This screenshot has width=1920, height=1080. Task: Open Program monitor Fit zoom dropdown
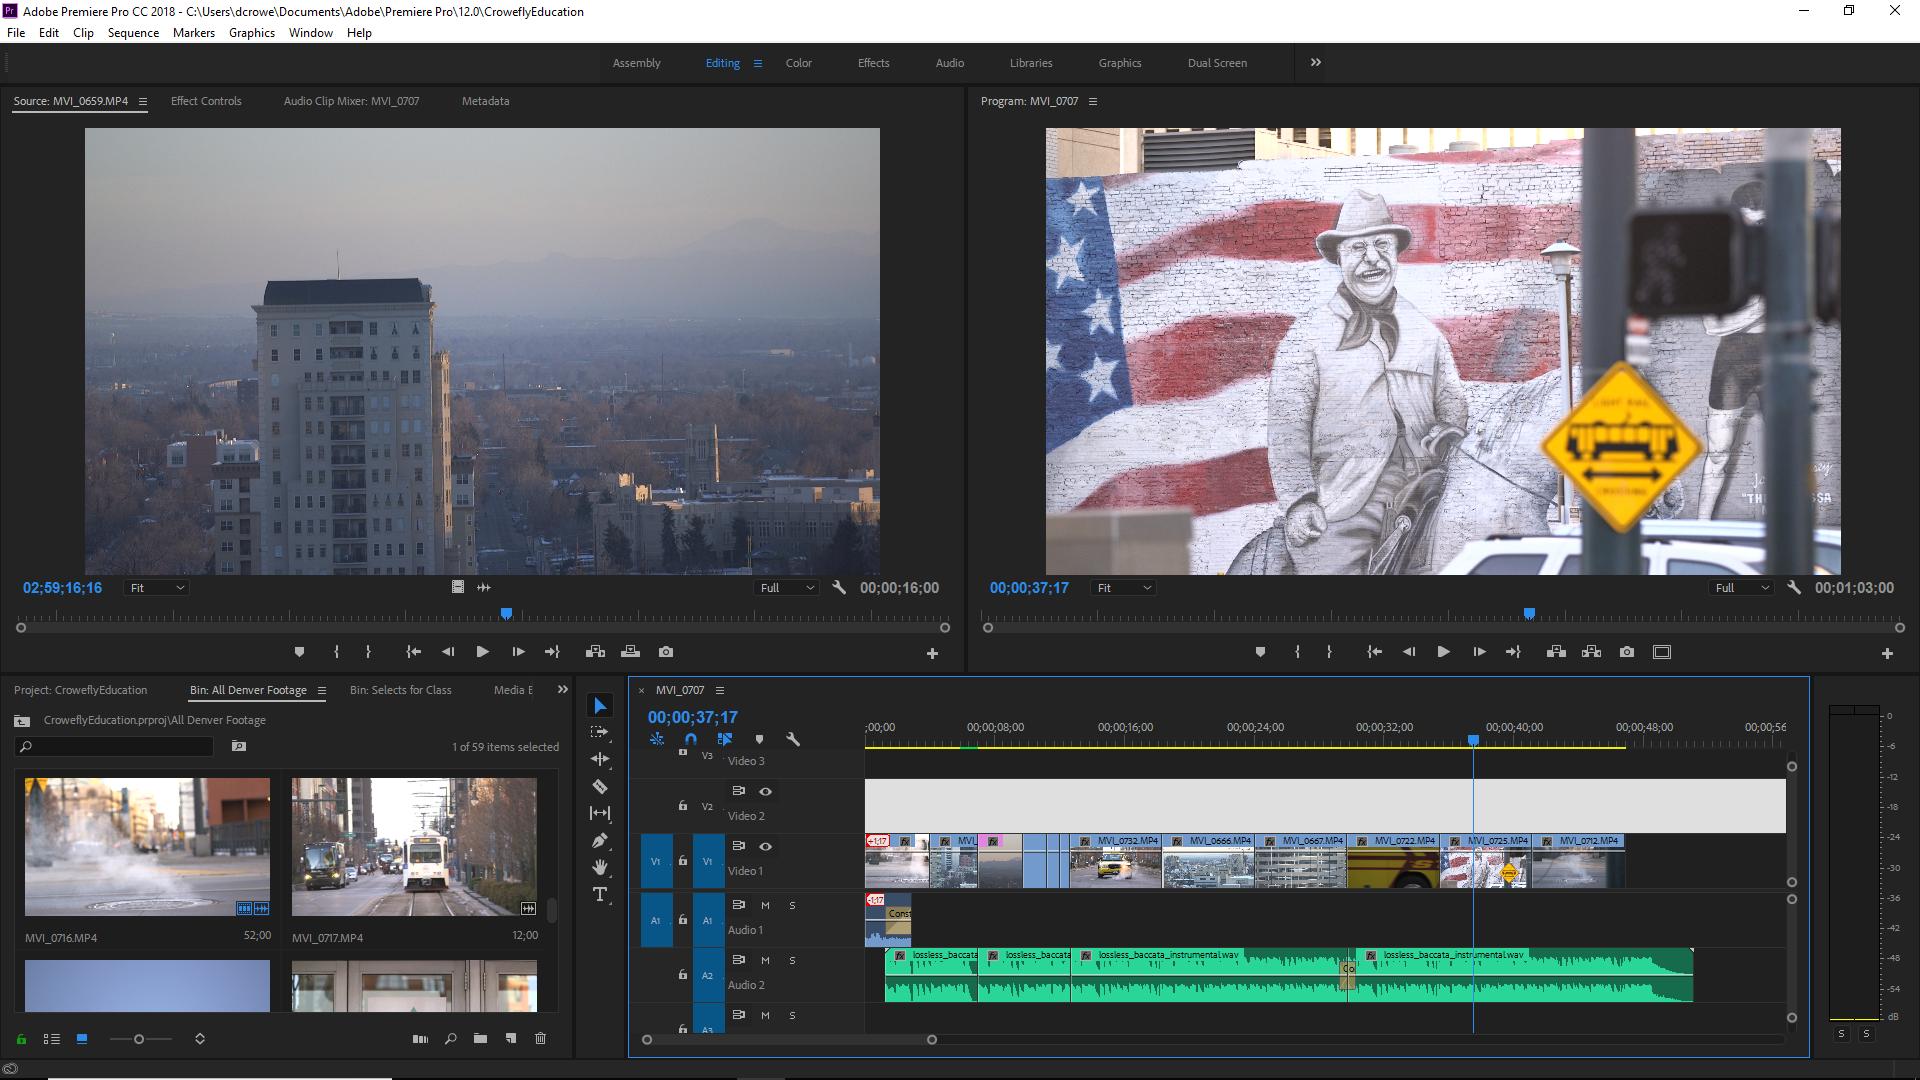point(1124,588)
